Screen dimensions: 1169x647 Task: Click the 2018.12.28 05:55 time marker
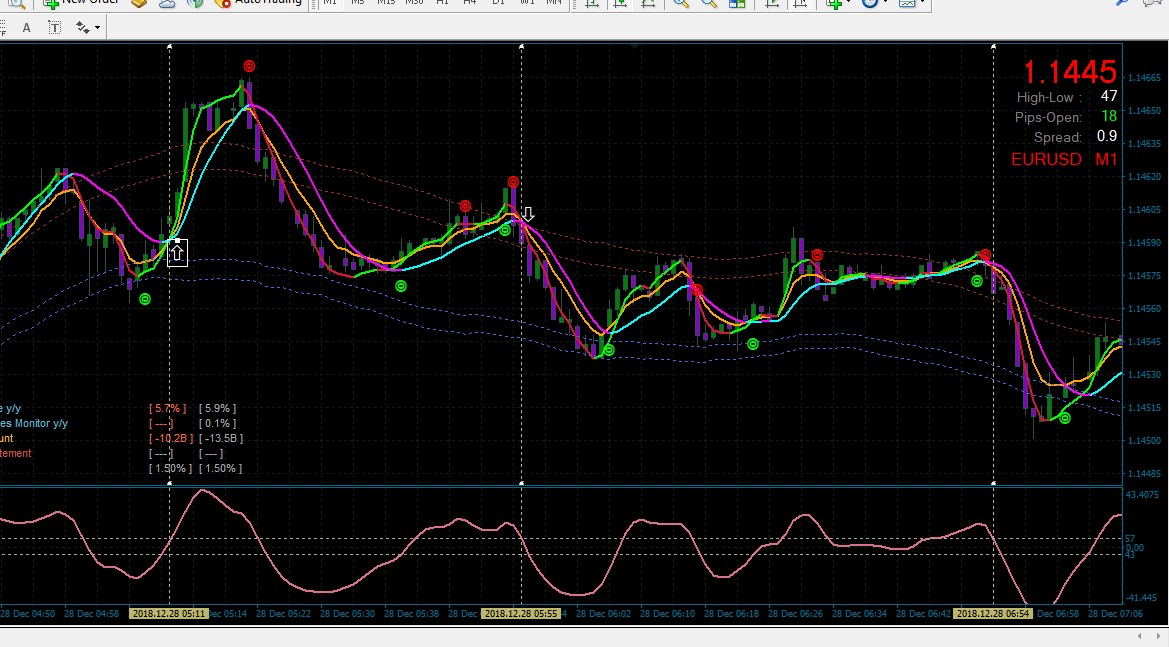(520, 613)
